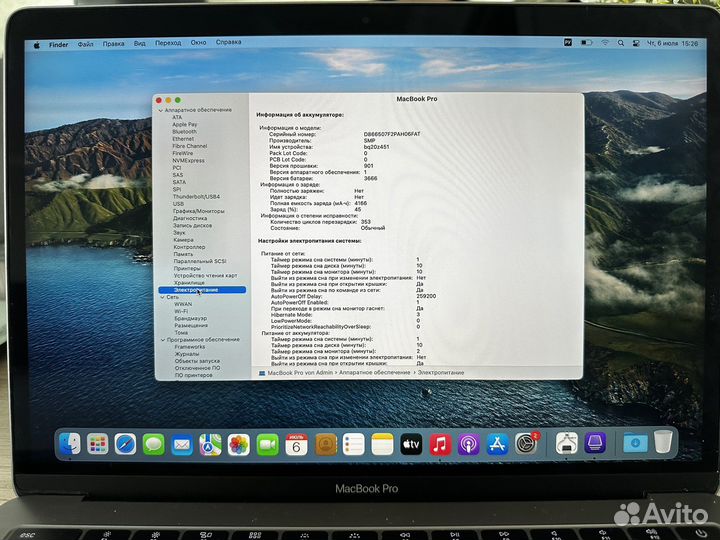Select the highlighted Электропитание row
Viewport: 720px width, 540px height.
202,290
